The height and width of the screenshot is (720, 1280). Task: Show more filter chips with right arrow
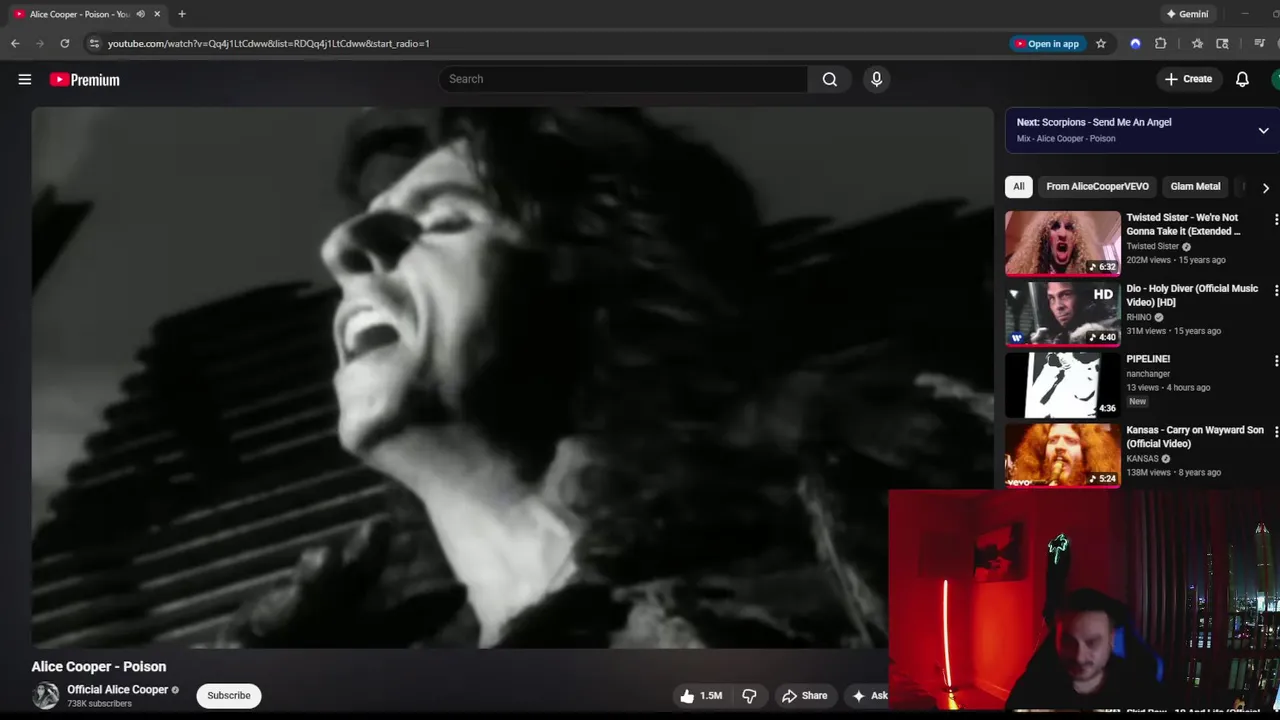(x=1265, y=188)
